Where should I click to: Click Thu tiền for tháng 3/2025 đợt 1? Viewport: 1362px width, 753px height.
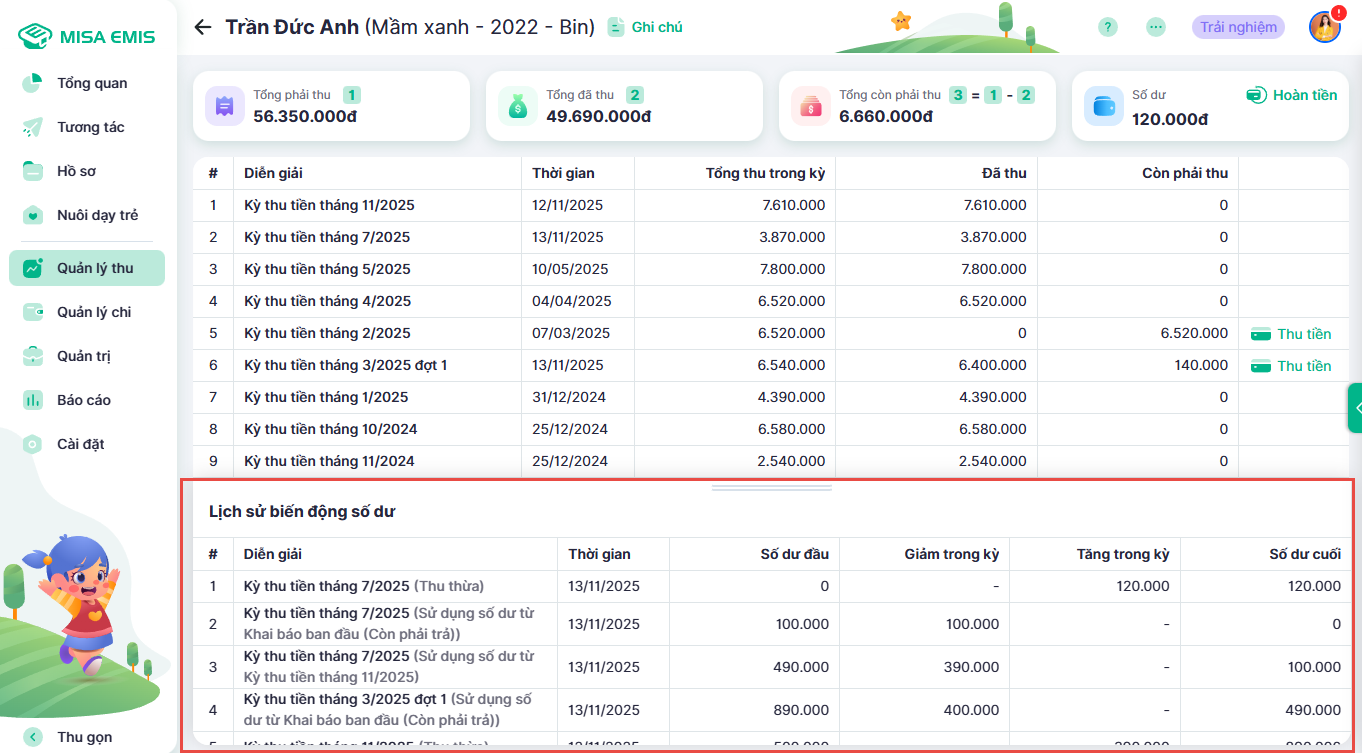click(1292, 366)
